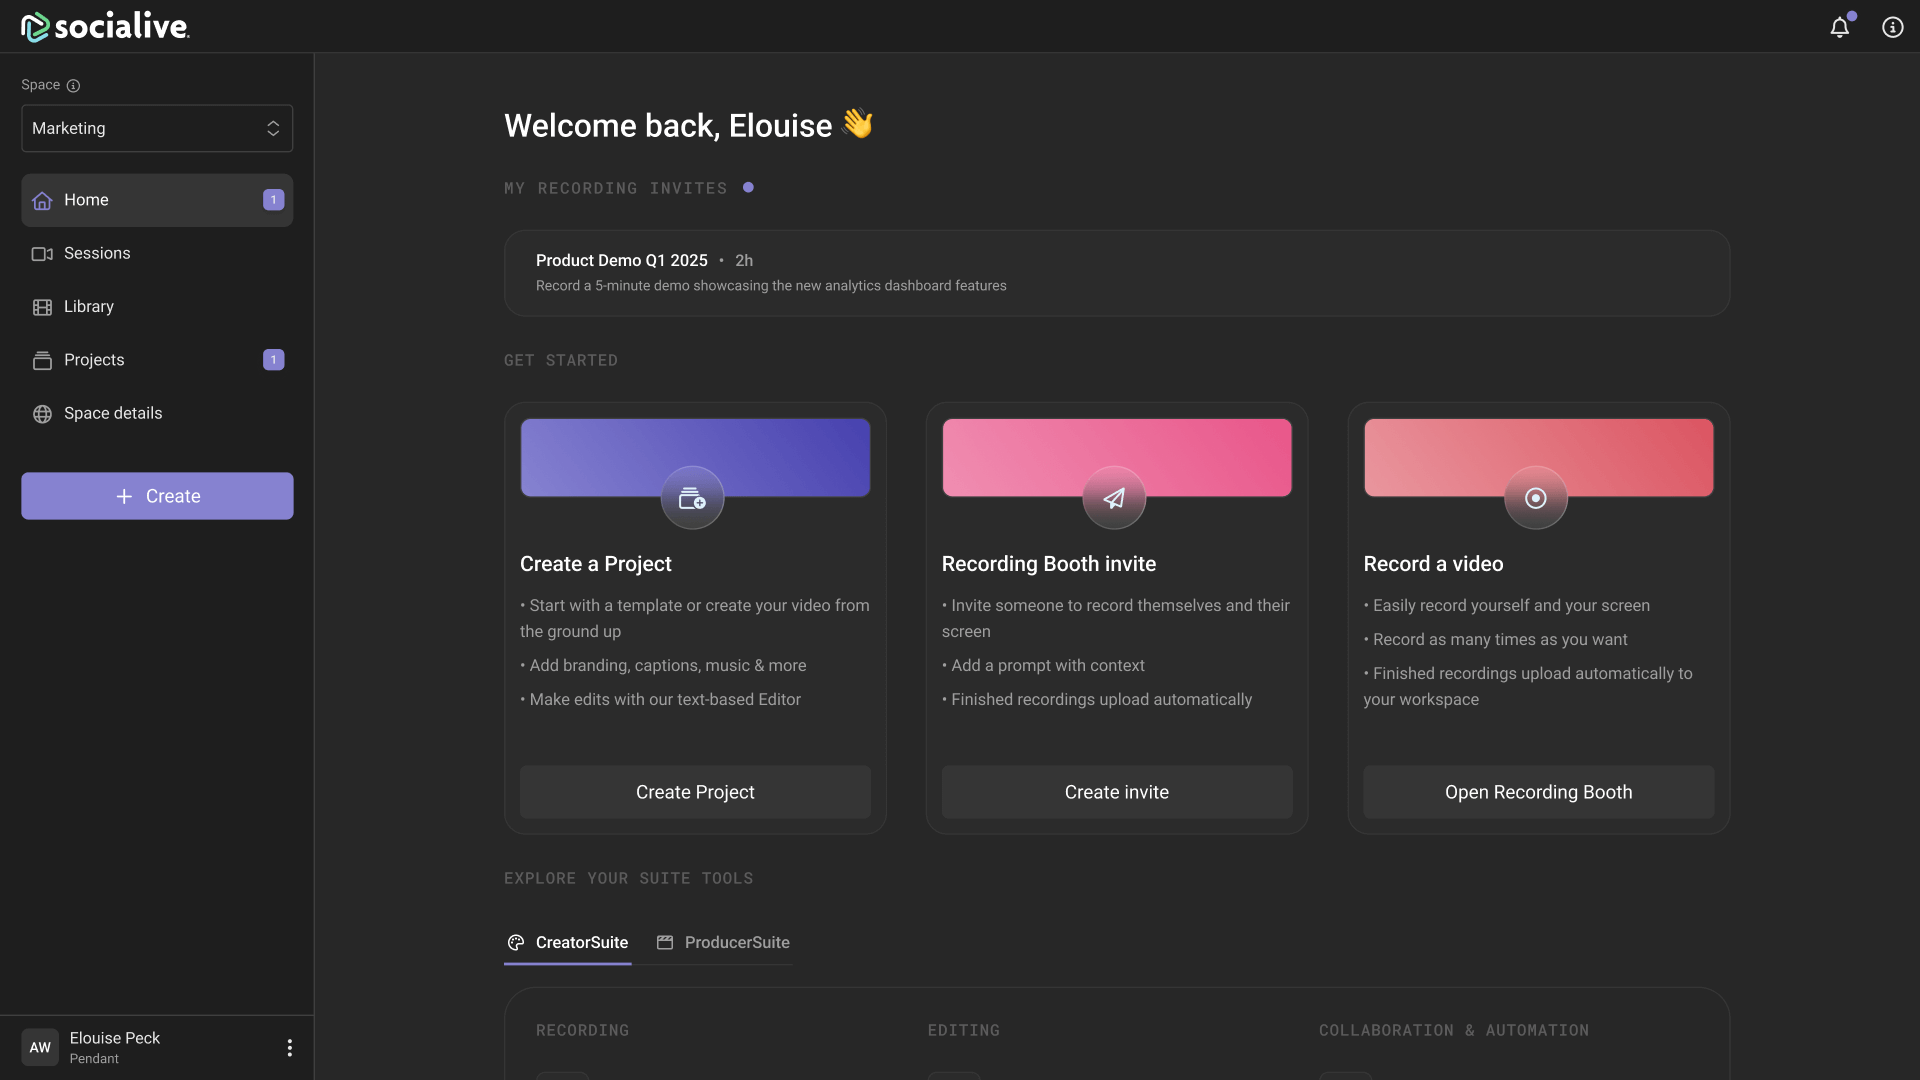Click the record circle icon

pos(1535,498)
